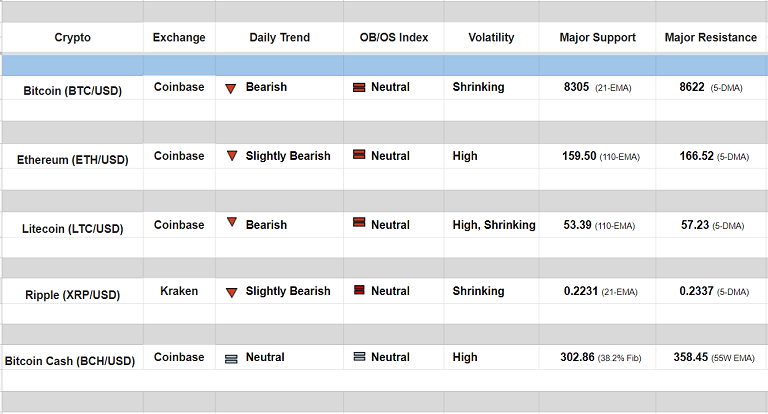Click Litecoin's red OB/OS index icon
768x414 pixels.
click(359, 224)
